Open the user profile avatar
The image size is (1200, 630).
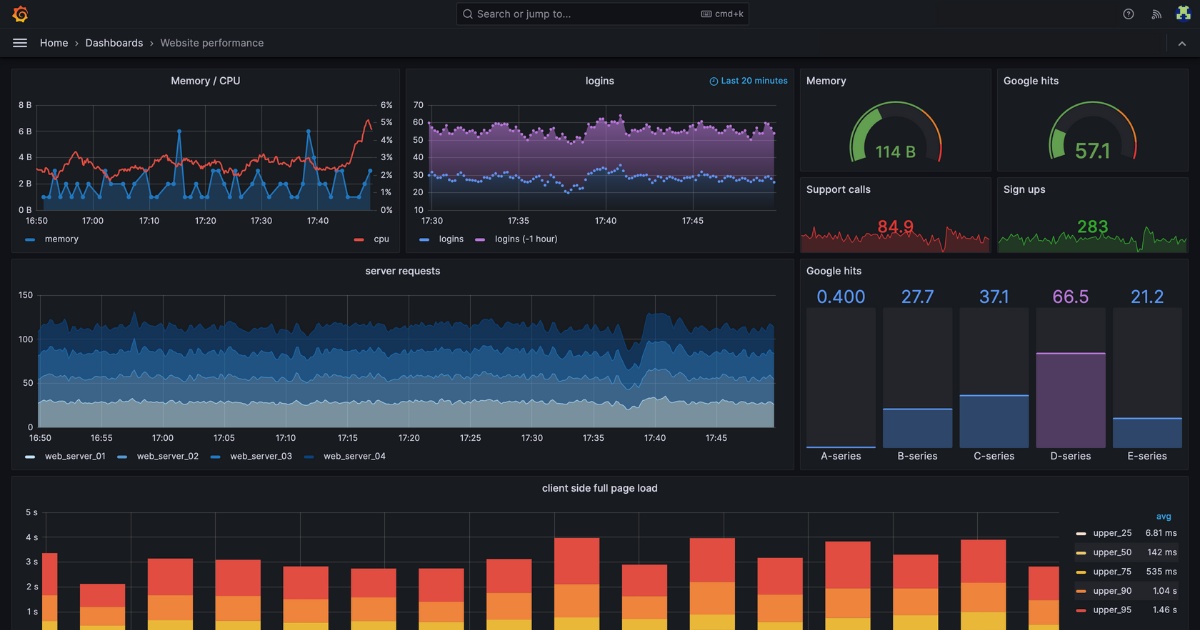1184,14
